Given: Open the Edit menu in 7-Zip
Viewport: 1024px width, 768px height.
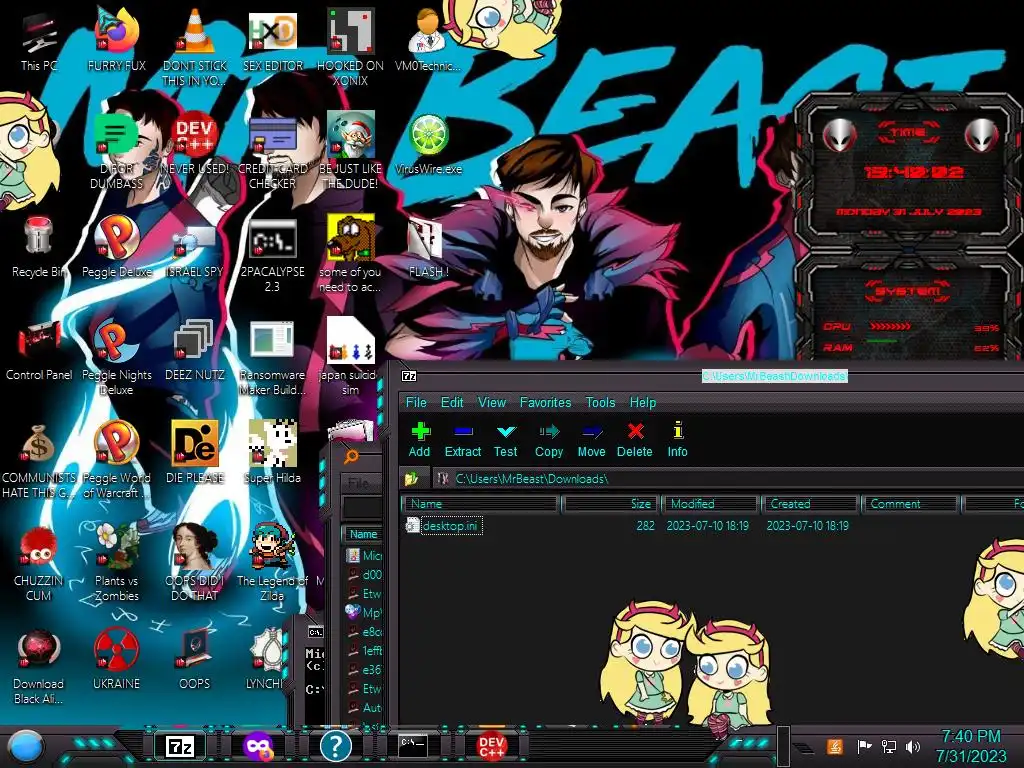Looking at the screenshot, I should coord(452,402).
